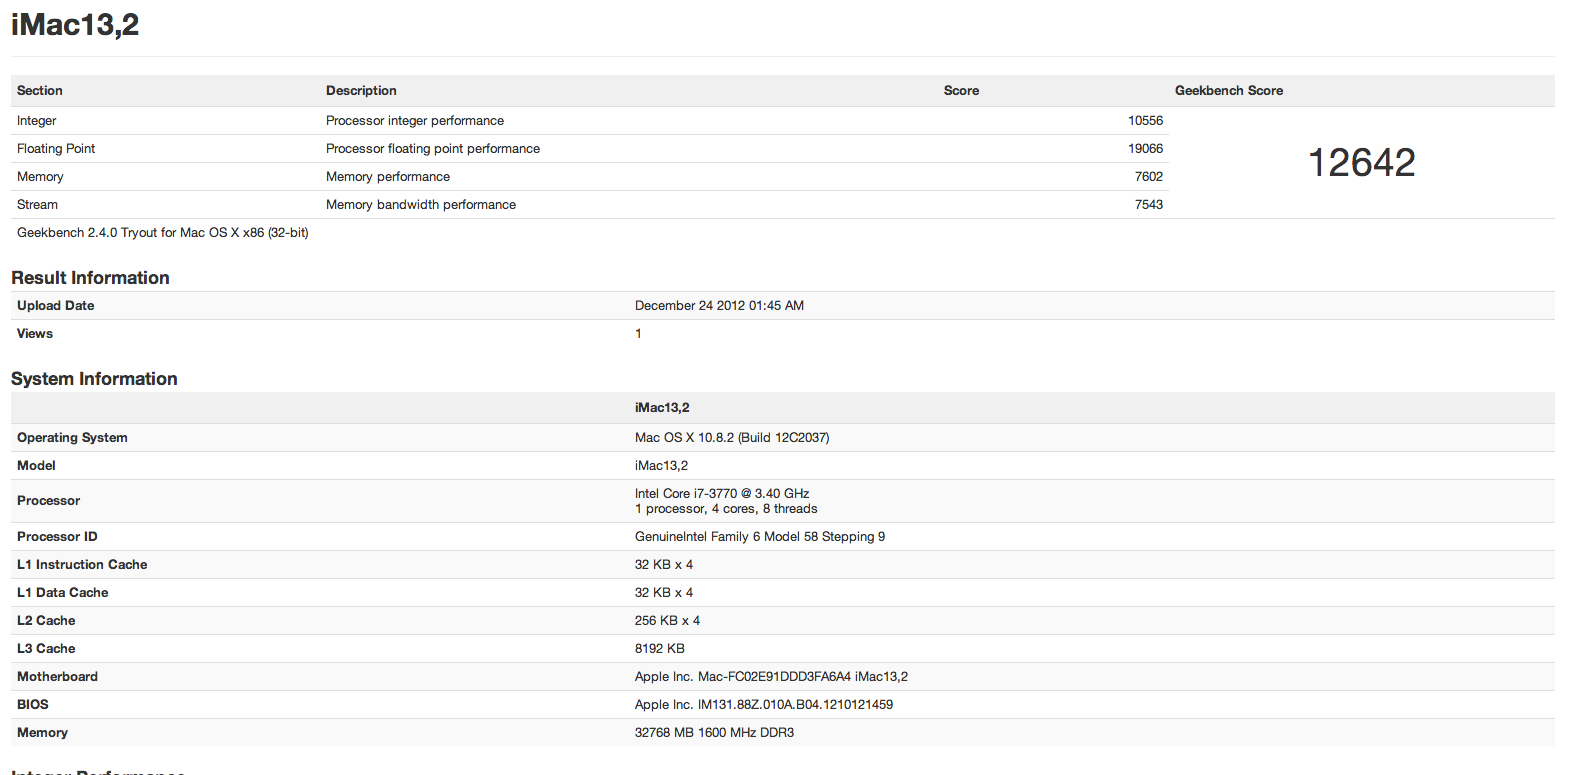Click the Geekbench Score column header
1574x775 pixels.
pyautogui.click(x=1229, y=90)
